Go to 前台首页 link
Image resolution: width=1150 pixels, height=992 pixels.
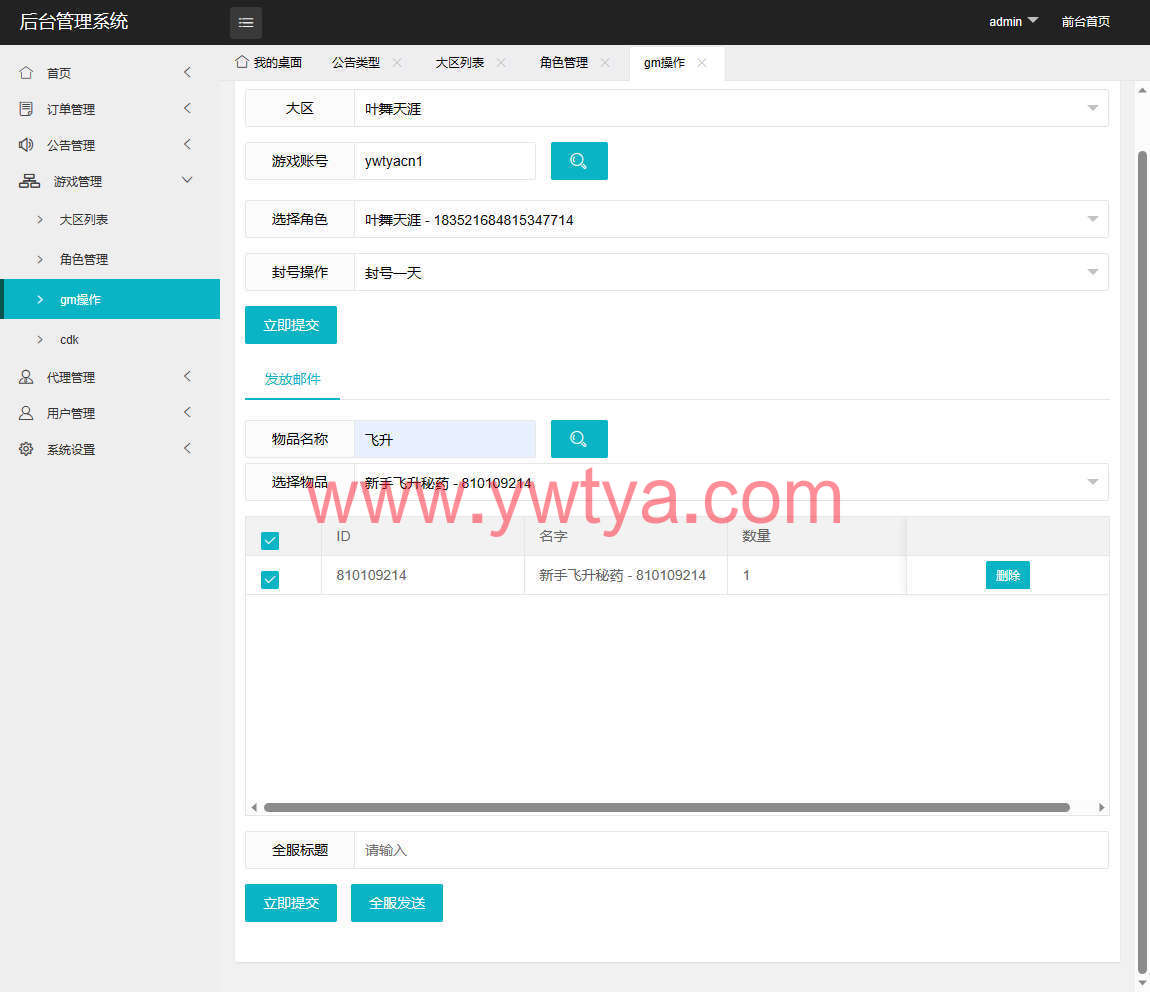click(x=1085, y=22)
